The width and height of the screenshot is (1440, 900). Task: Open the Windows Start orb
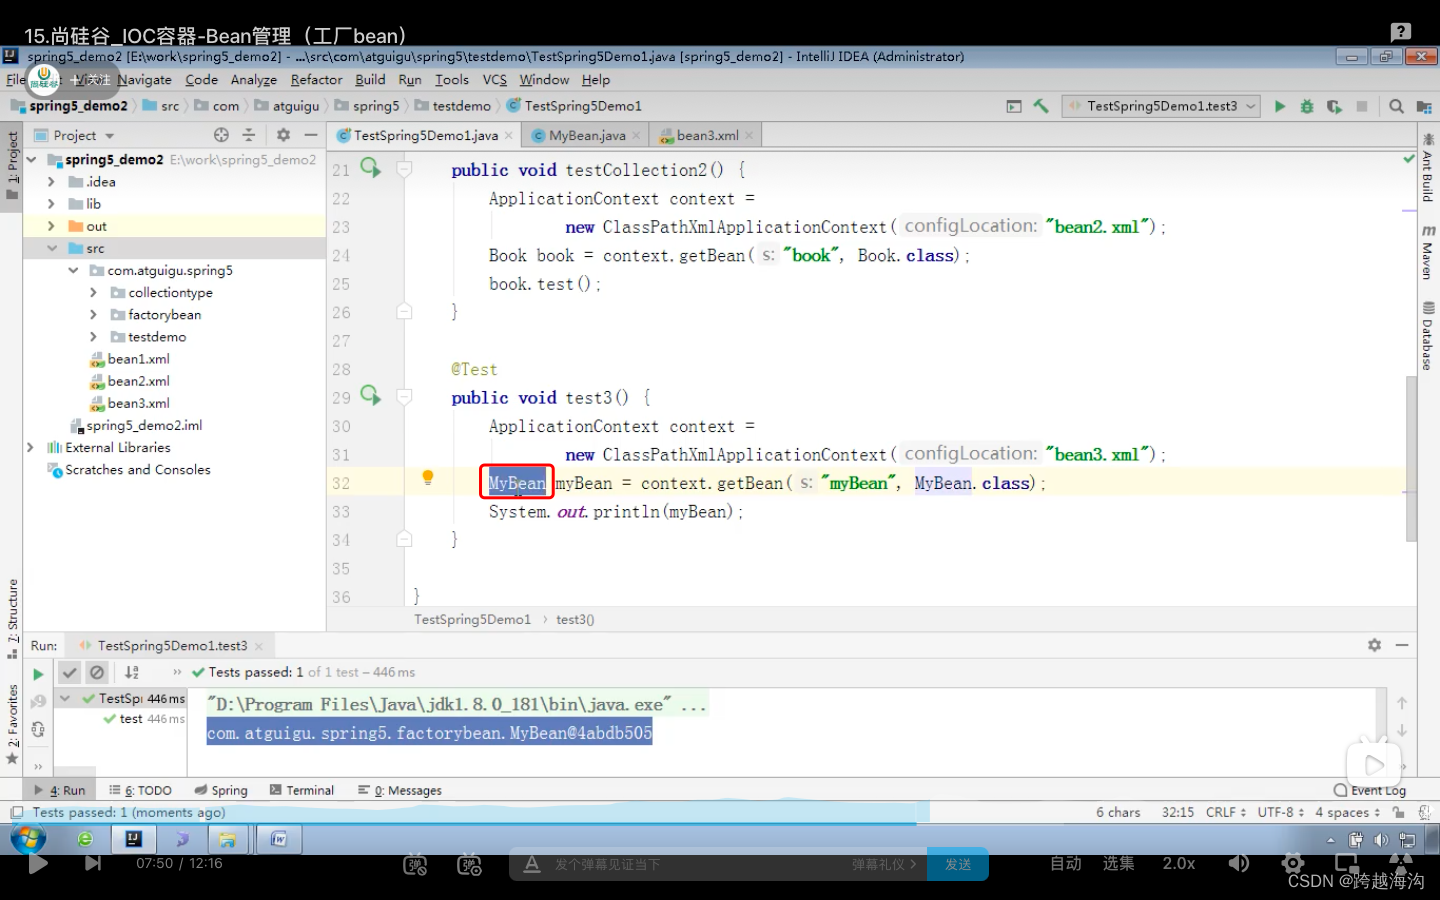(29, 838)
